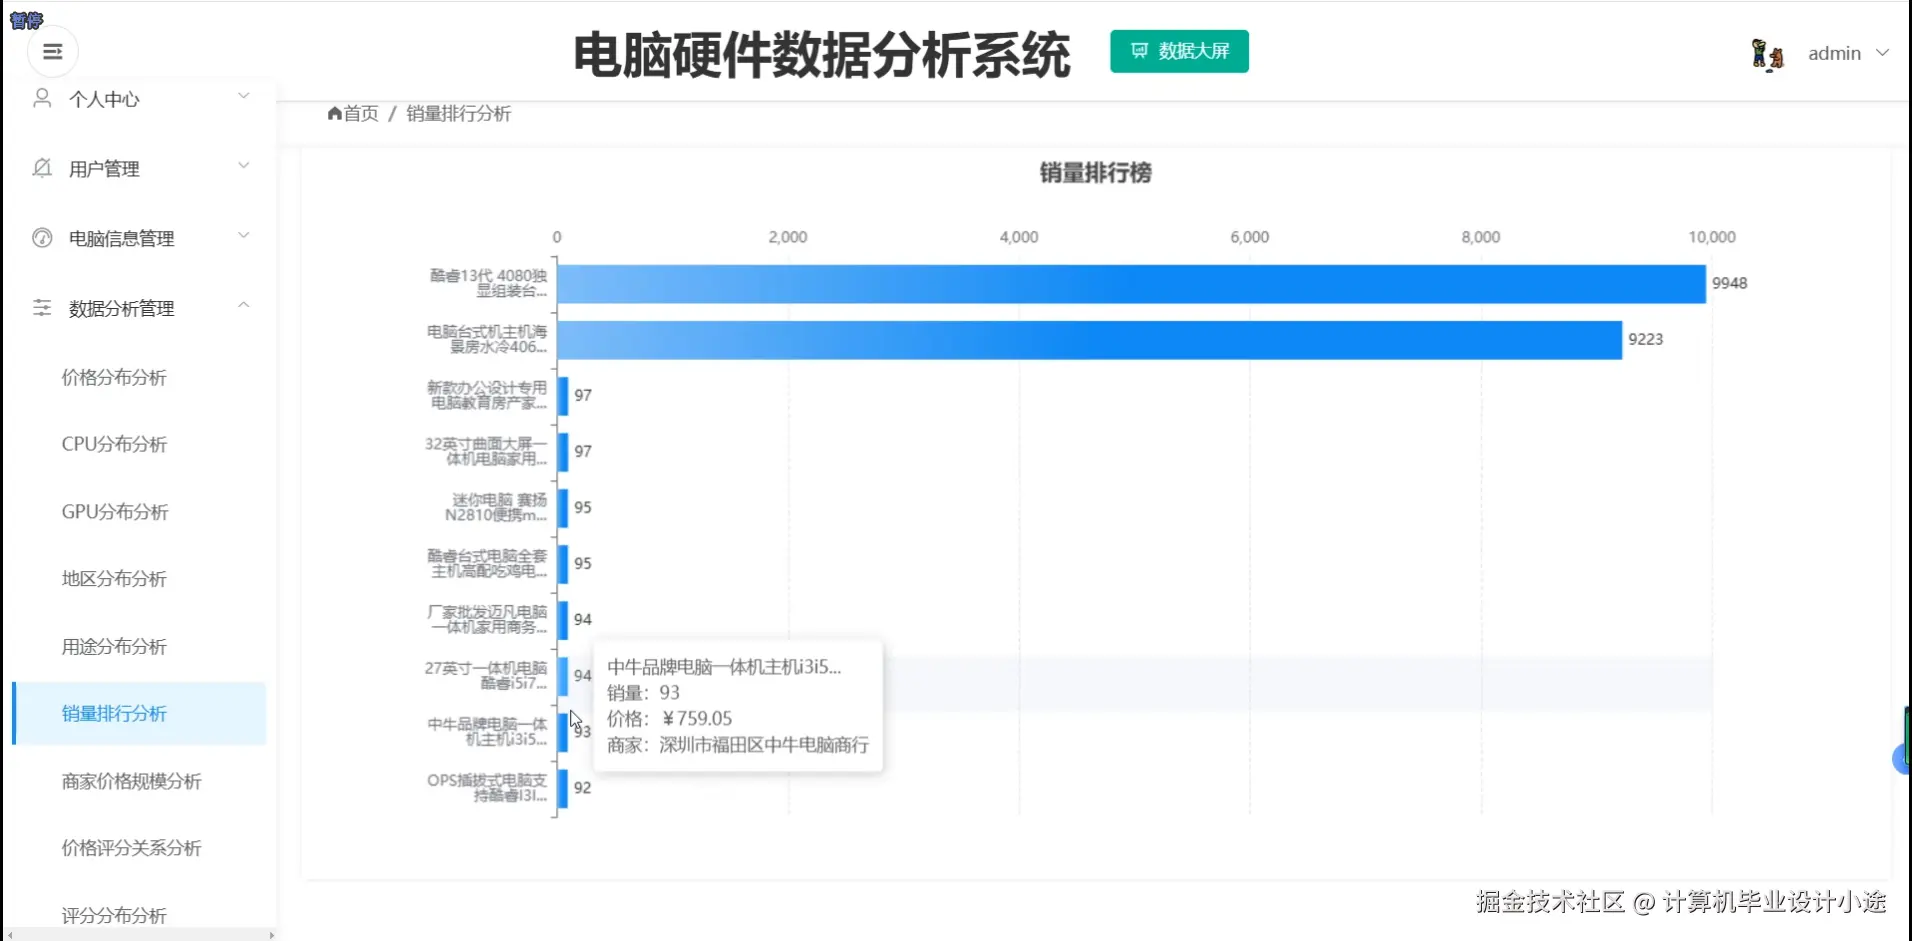Select 价格分布分析 in the sidebar
Viewport: 1912px width, 941px height.
(113, 378)
